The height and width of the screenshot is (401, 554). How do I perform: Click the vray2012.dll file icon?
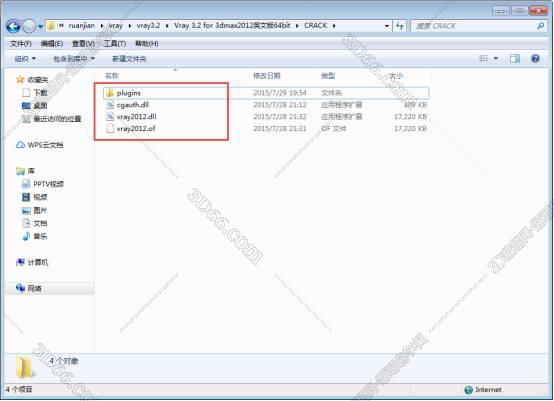(110, 117)
